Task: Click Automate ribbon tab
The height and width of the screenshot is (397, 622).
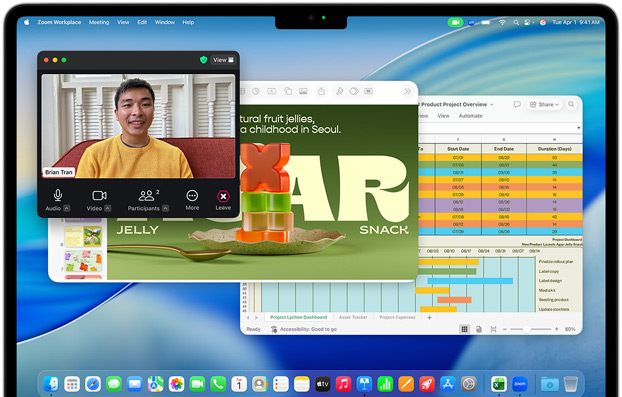Action: click(x=470, y=116)
